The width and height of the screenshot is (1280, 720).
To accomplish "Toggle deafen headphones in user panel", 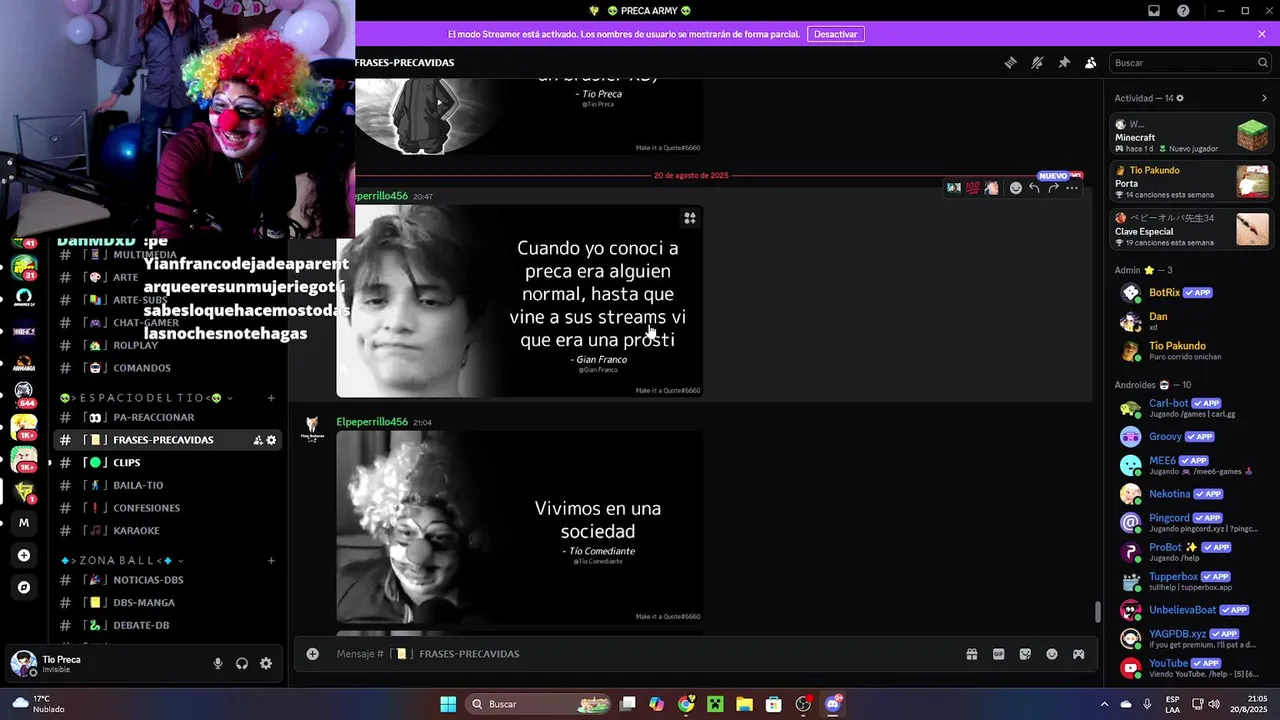I will (x=242, y=663).
